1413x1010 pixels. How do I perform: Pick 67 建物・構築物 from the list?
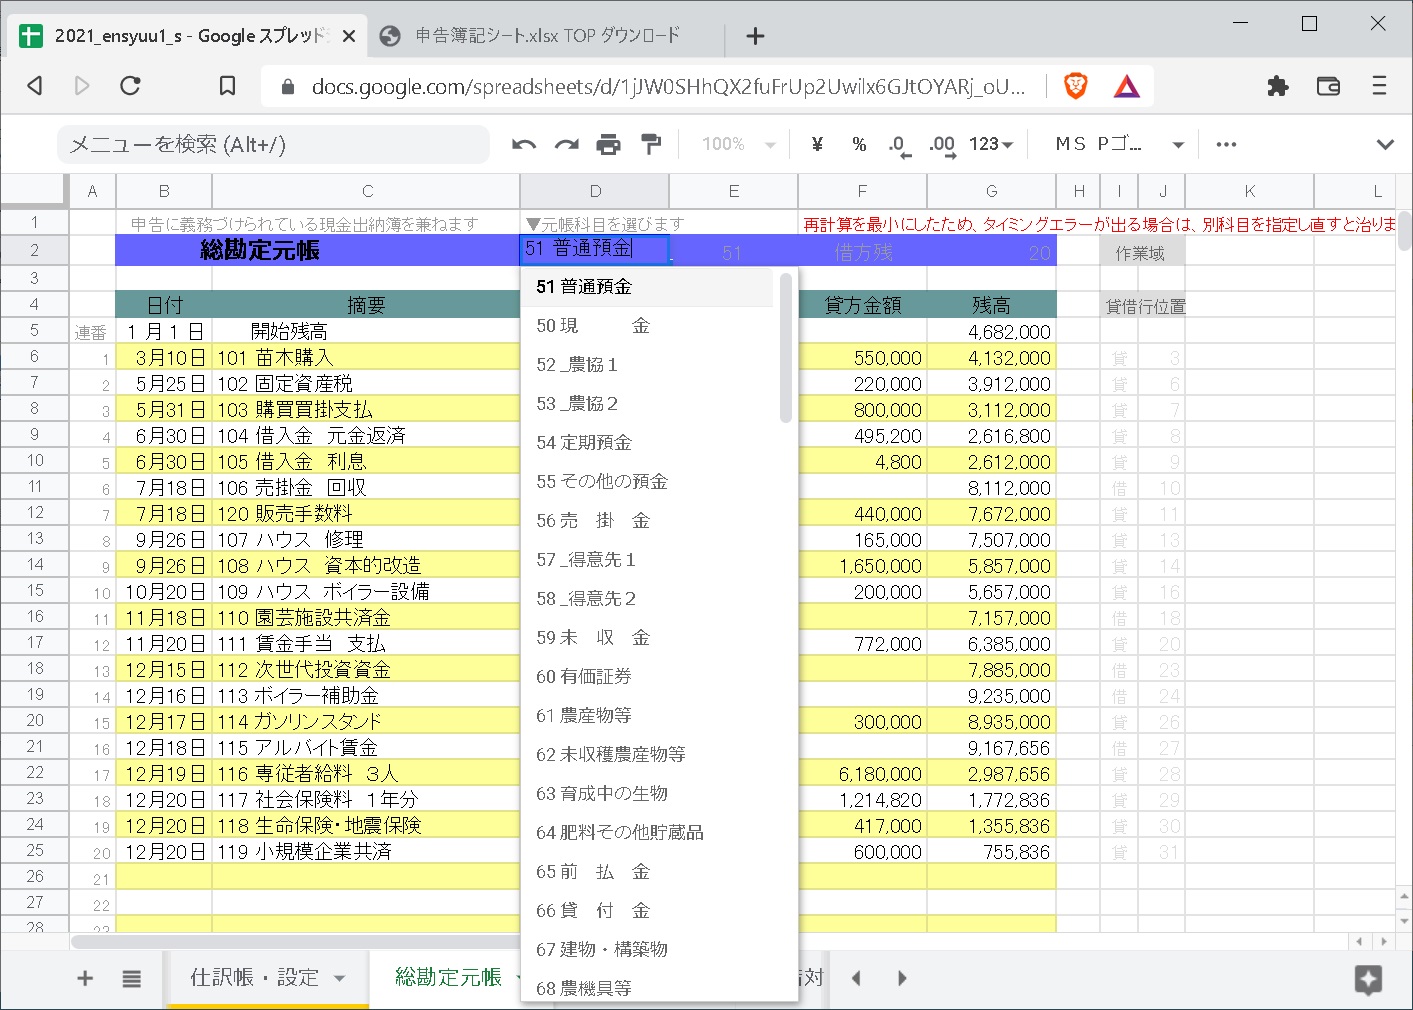(647, 950)
